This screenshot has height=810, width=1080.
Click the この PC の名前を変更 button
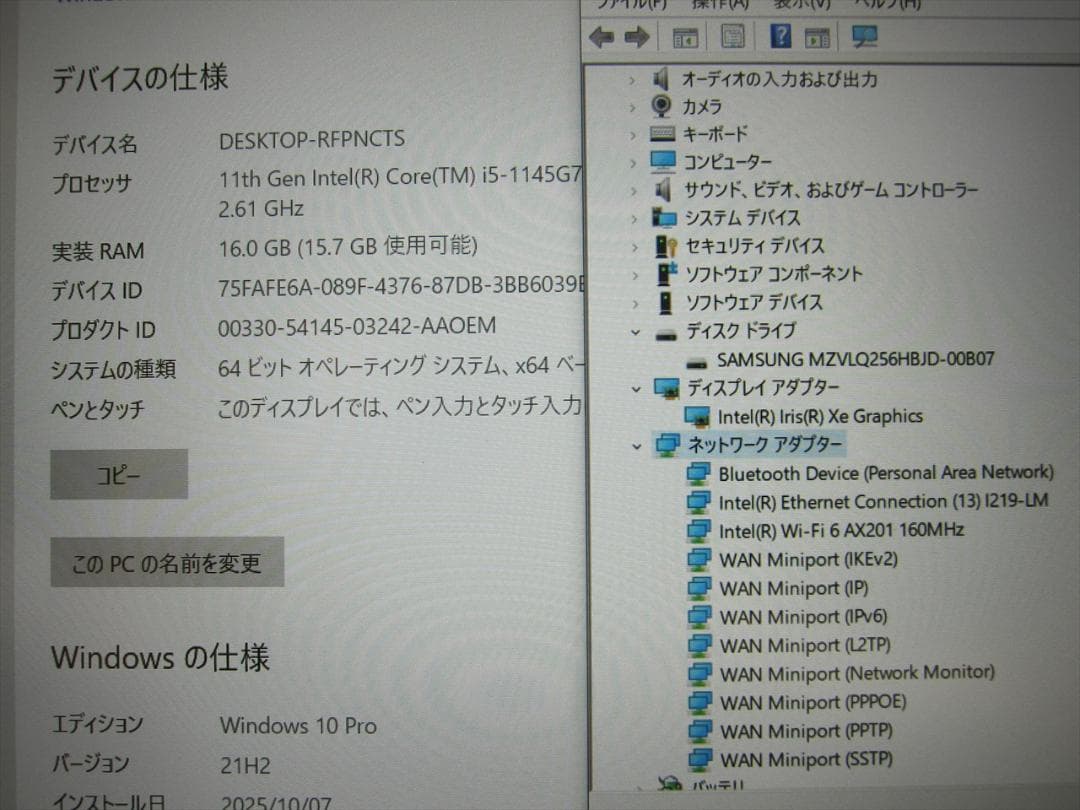(x=166, y=562)
